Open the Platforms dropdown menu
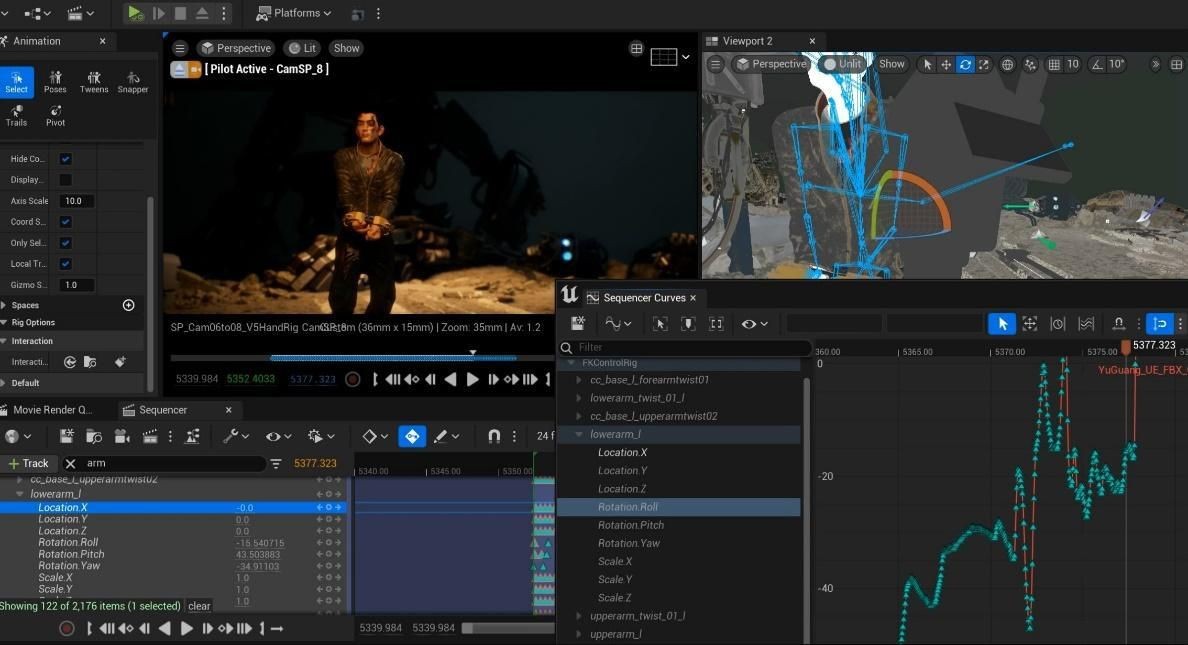 pos(295,13)
